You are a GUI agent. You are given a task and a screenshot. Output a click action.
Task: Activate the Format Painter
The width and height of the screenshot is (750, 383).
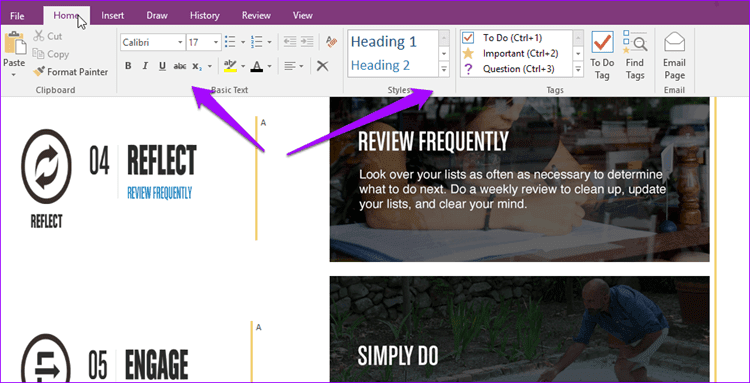pos(70,72)
